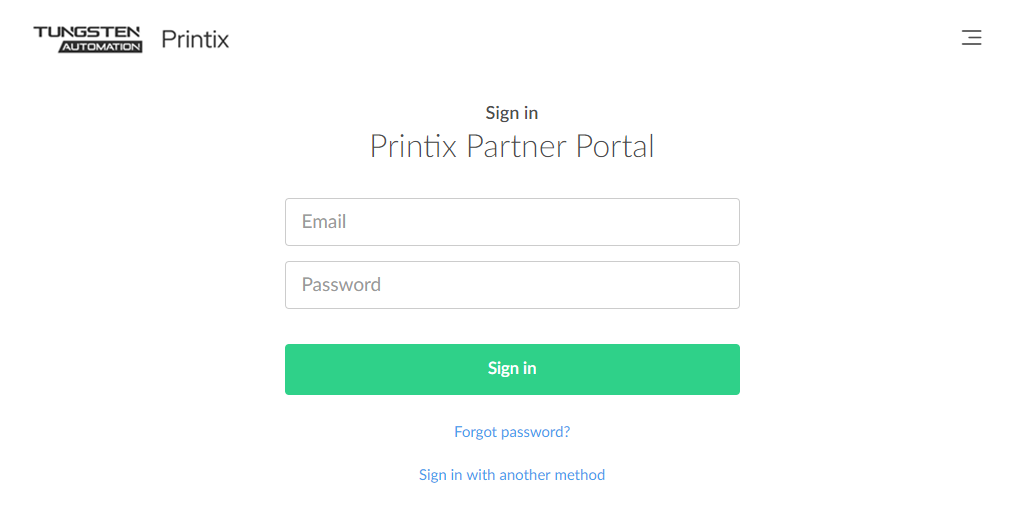Click the Tungsten Automation logo
This screenshot has width=1024, height=507.
coord(88,39)
